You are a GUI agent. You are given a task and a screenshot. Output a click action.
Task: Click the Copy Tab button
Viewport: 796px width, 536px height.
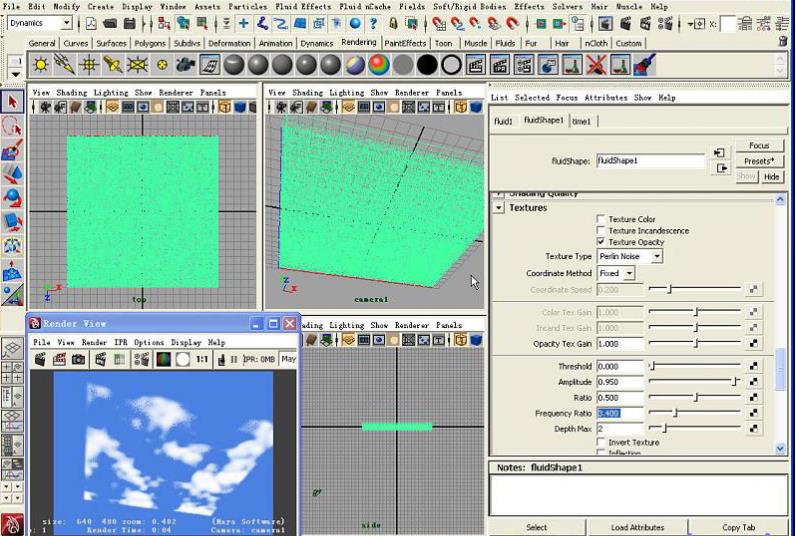click(739, 527)
